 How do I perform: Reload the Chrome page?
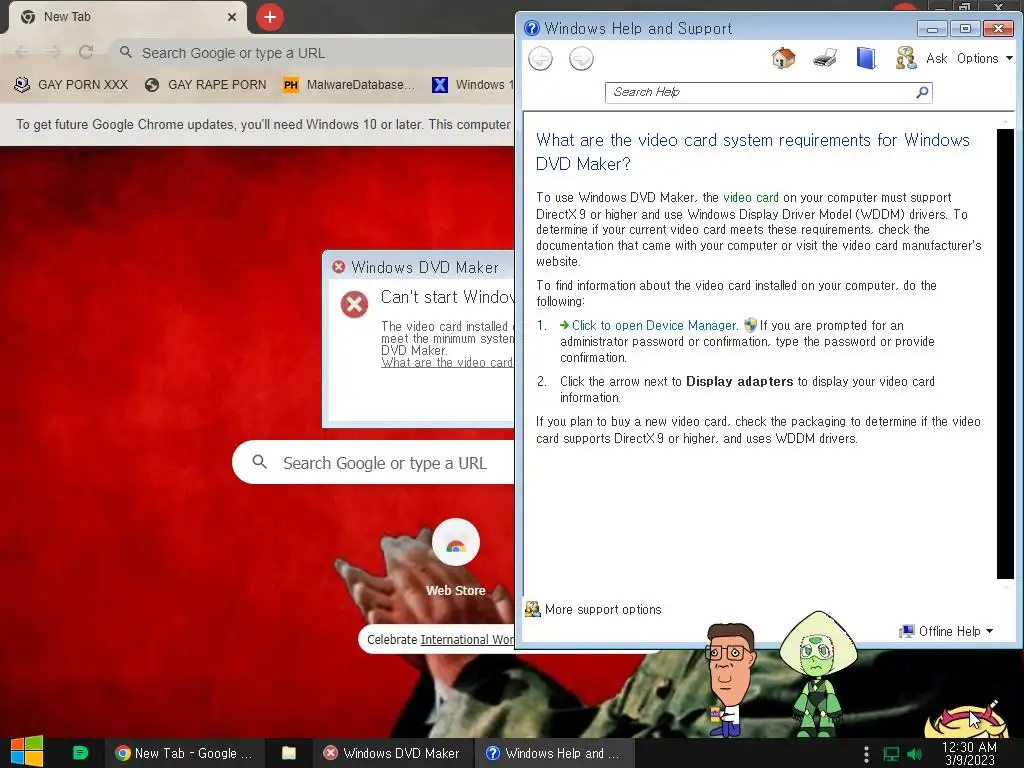click(x=86, y=52)
